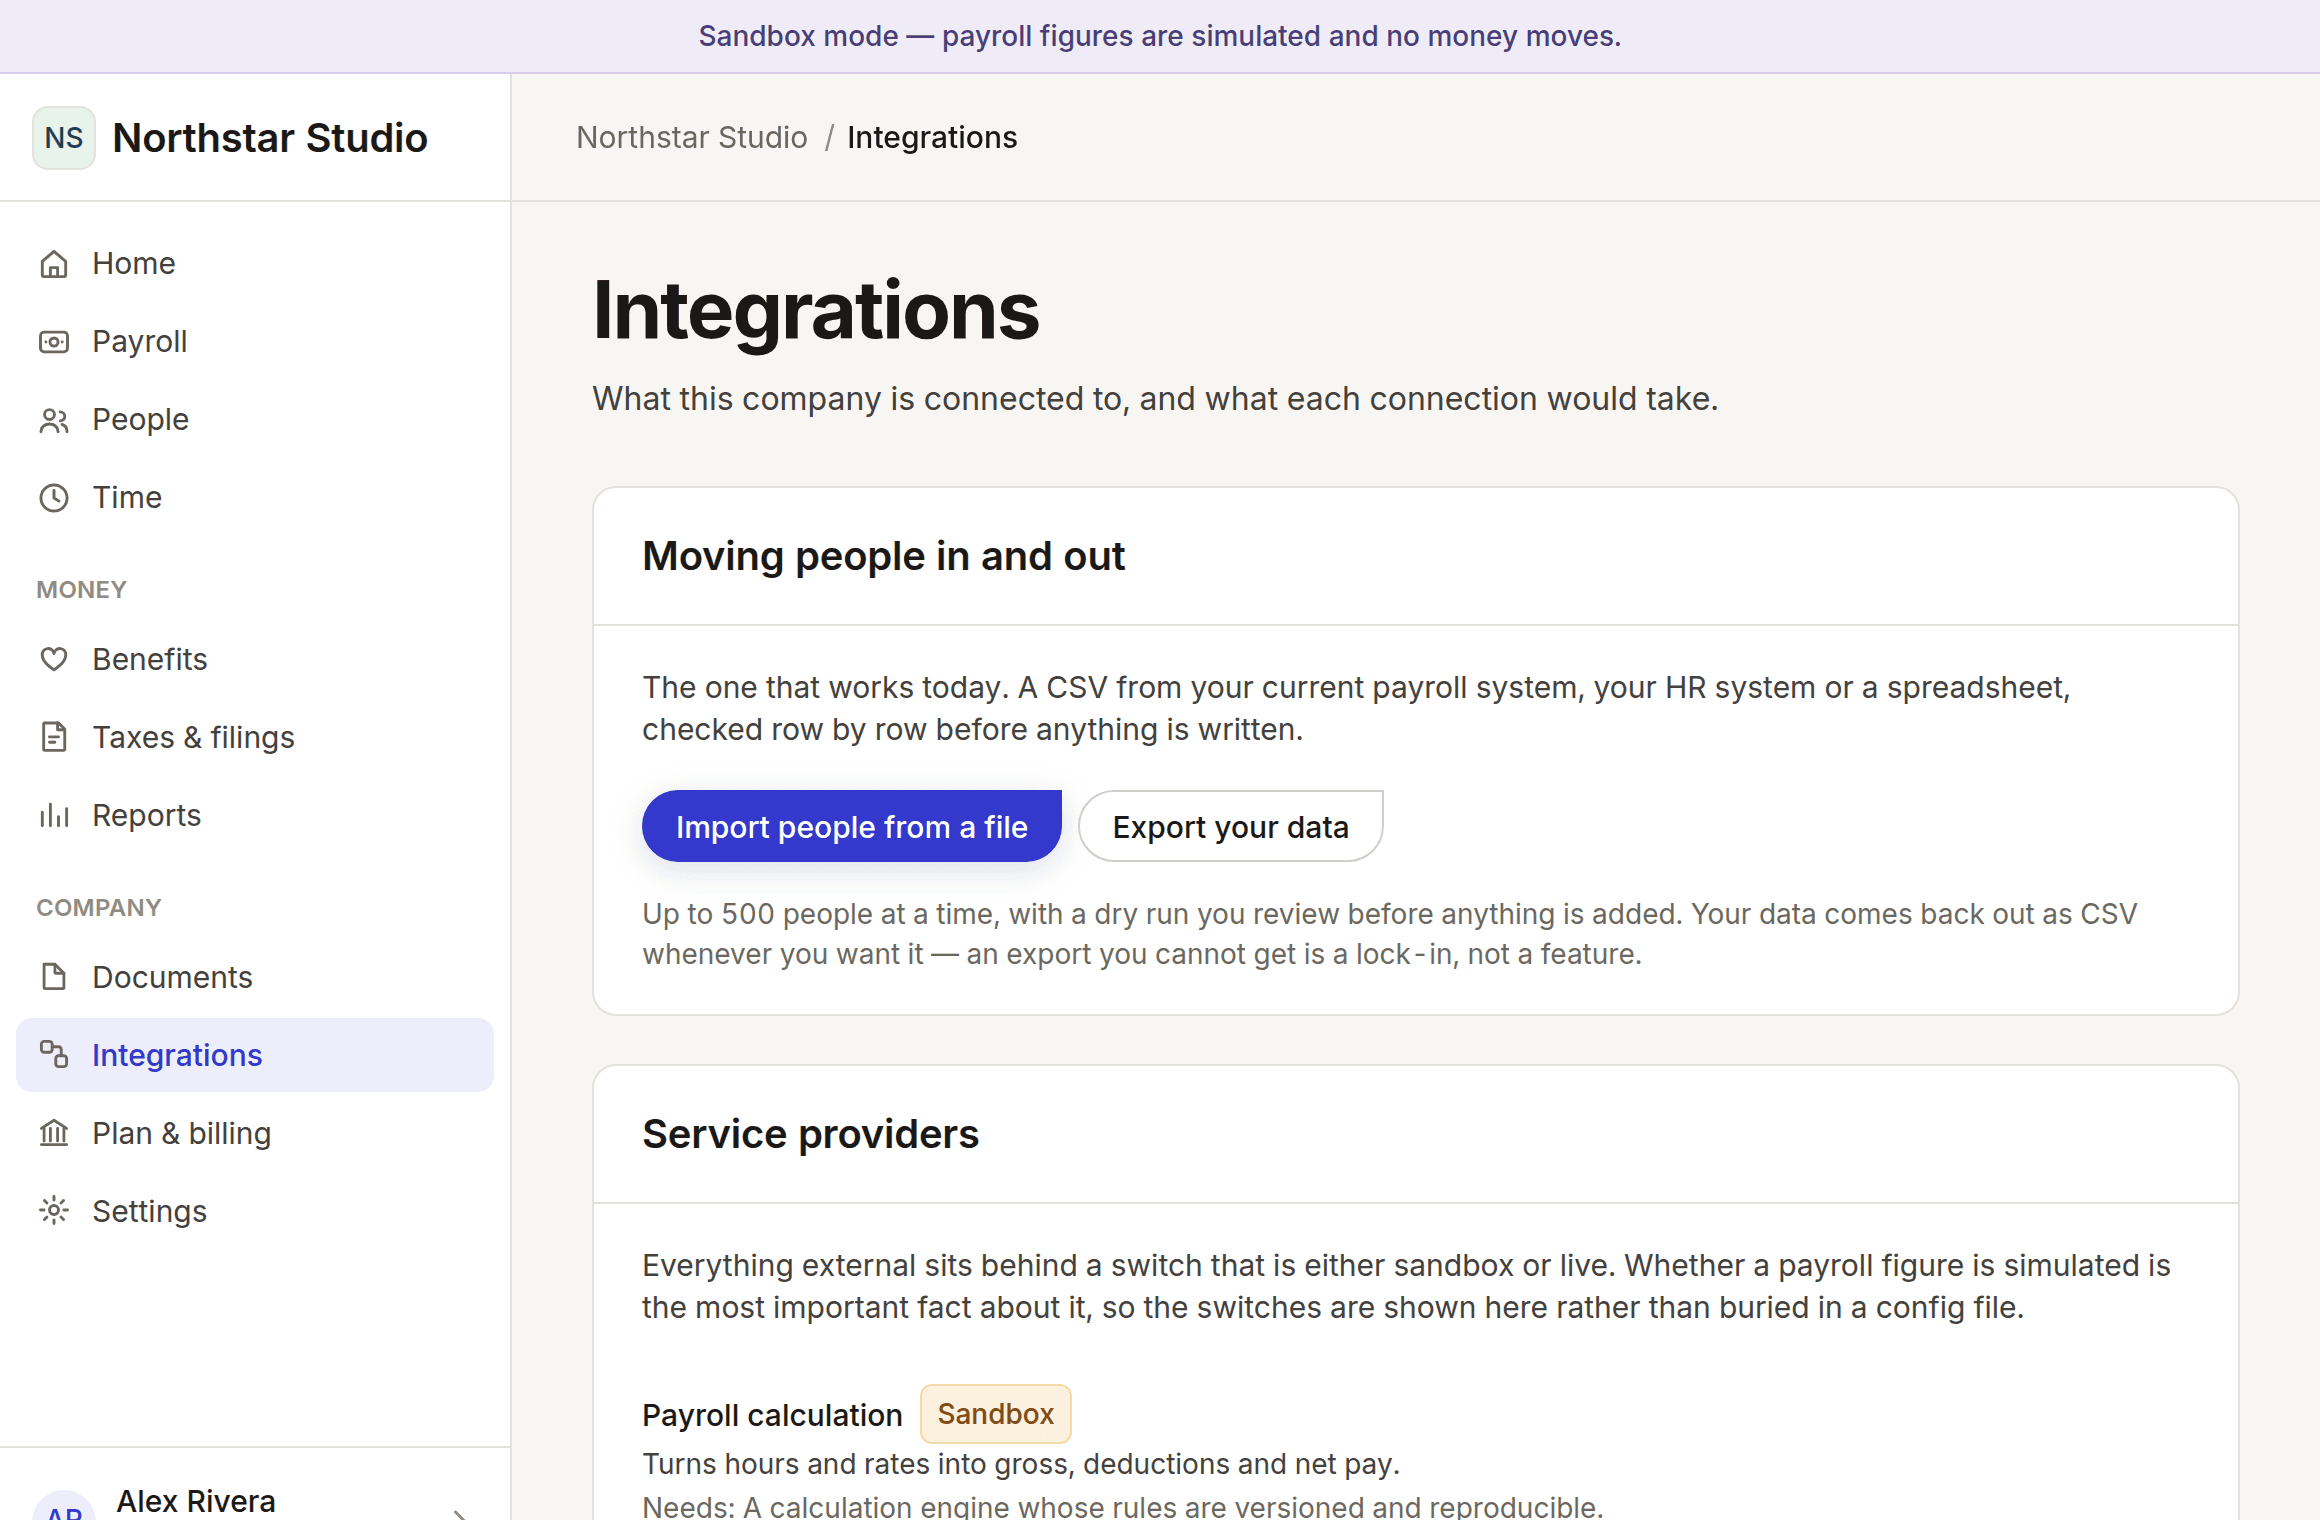This screenshot has height=1520, width=2320.
Task: Click the Settings gear icon
Action: click(54, 1212)
